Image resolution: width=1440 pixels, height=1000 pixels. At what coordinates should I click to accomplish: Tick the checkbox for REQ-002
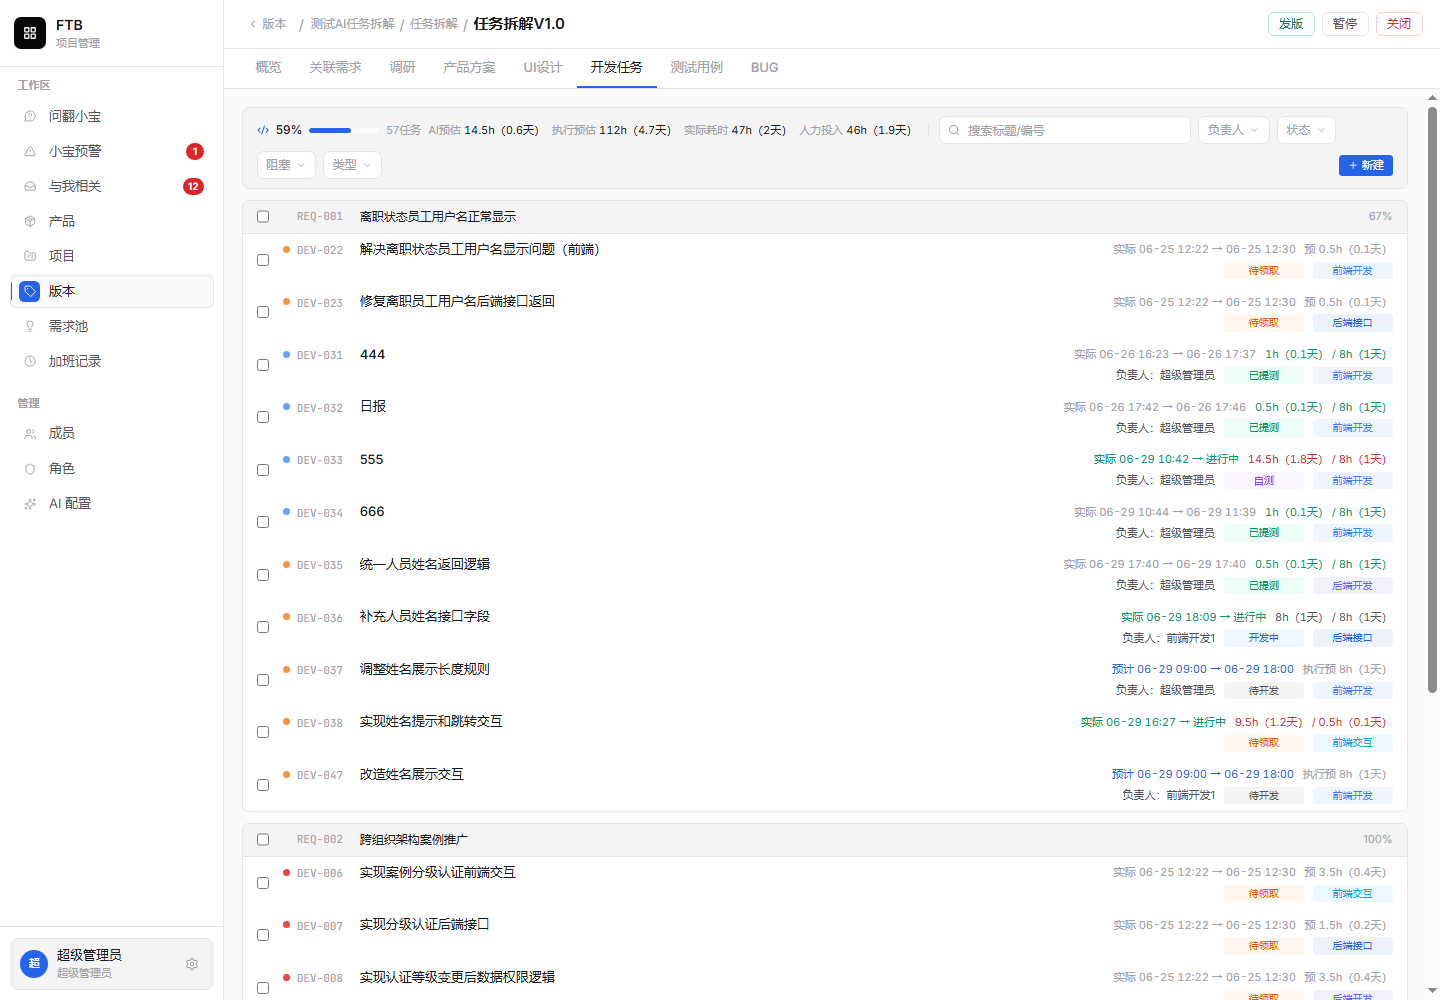[263, 839]
